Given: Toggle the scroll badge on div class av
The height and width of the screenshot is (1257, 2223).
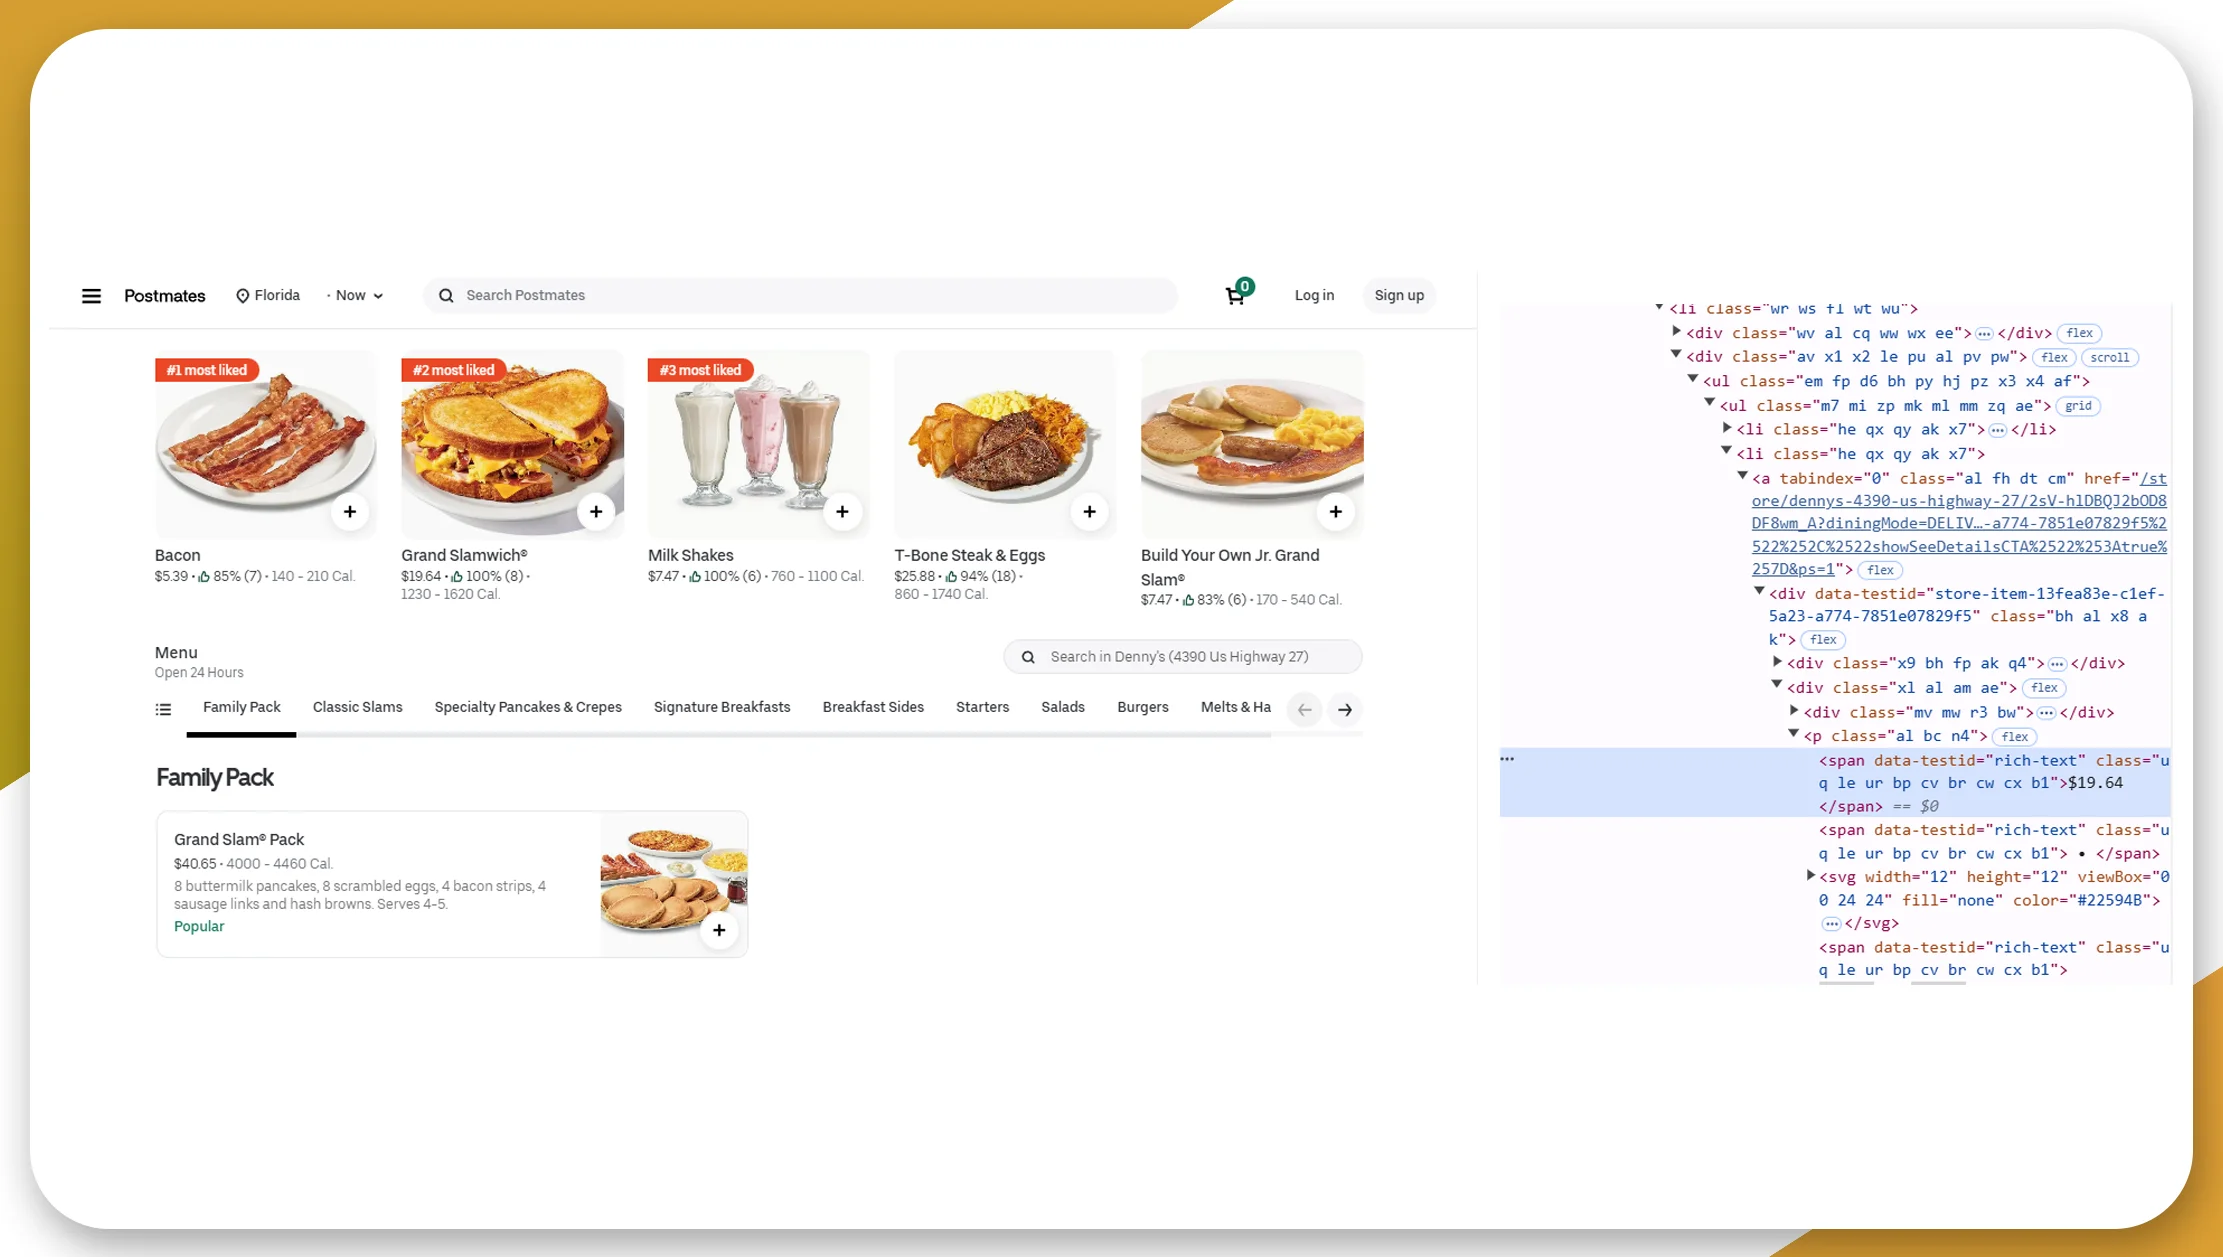Looking at the screenshot, I should 2110,357.
